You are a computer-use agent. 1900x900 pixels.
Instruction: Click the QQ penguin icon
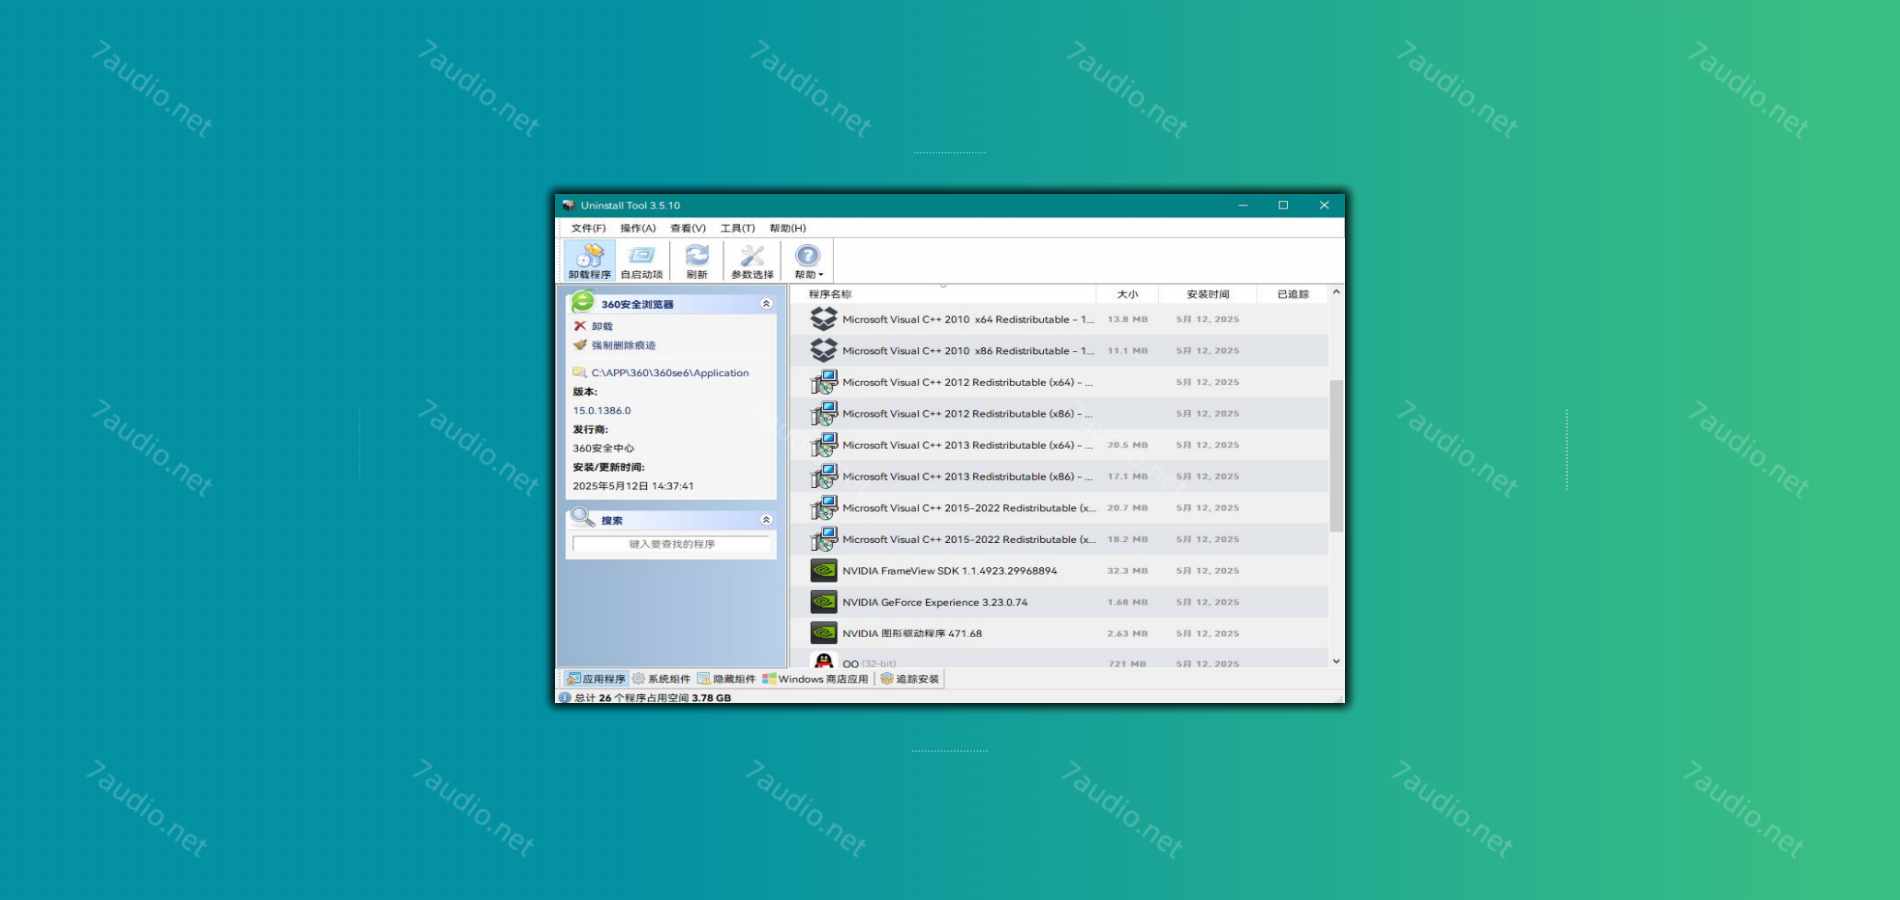824,660
